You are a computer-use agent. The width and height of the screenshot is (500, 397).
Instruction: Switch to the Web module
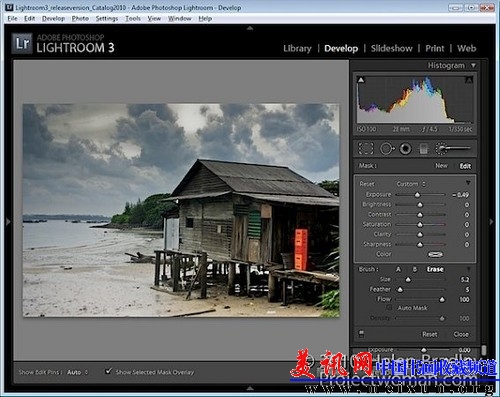click(x=466, y=48)
